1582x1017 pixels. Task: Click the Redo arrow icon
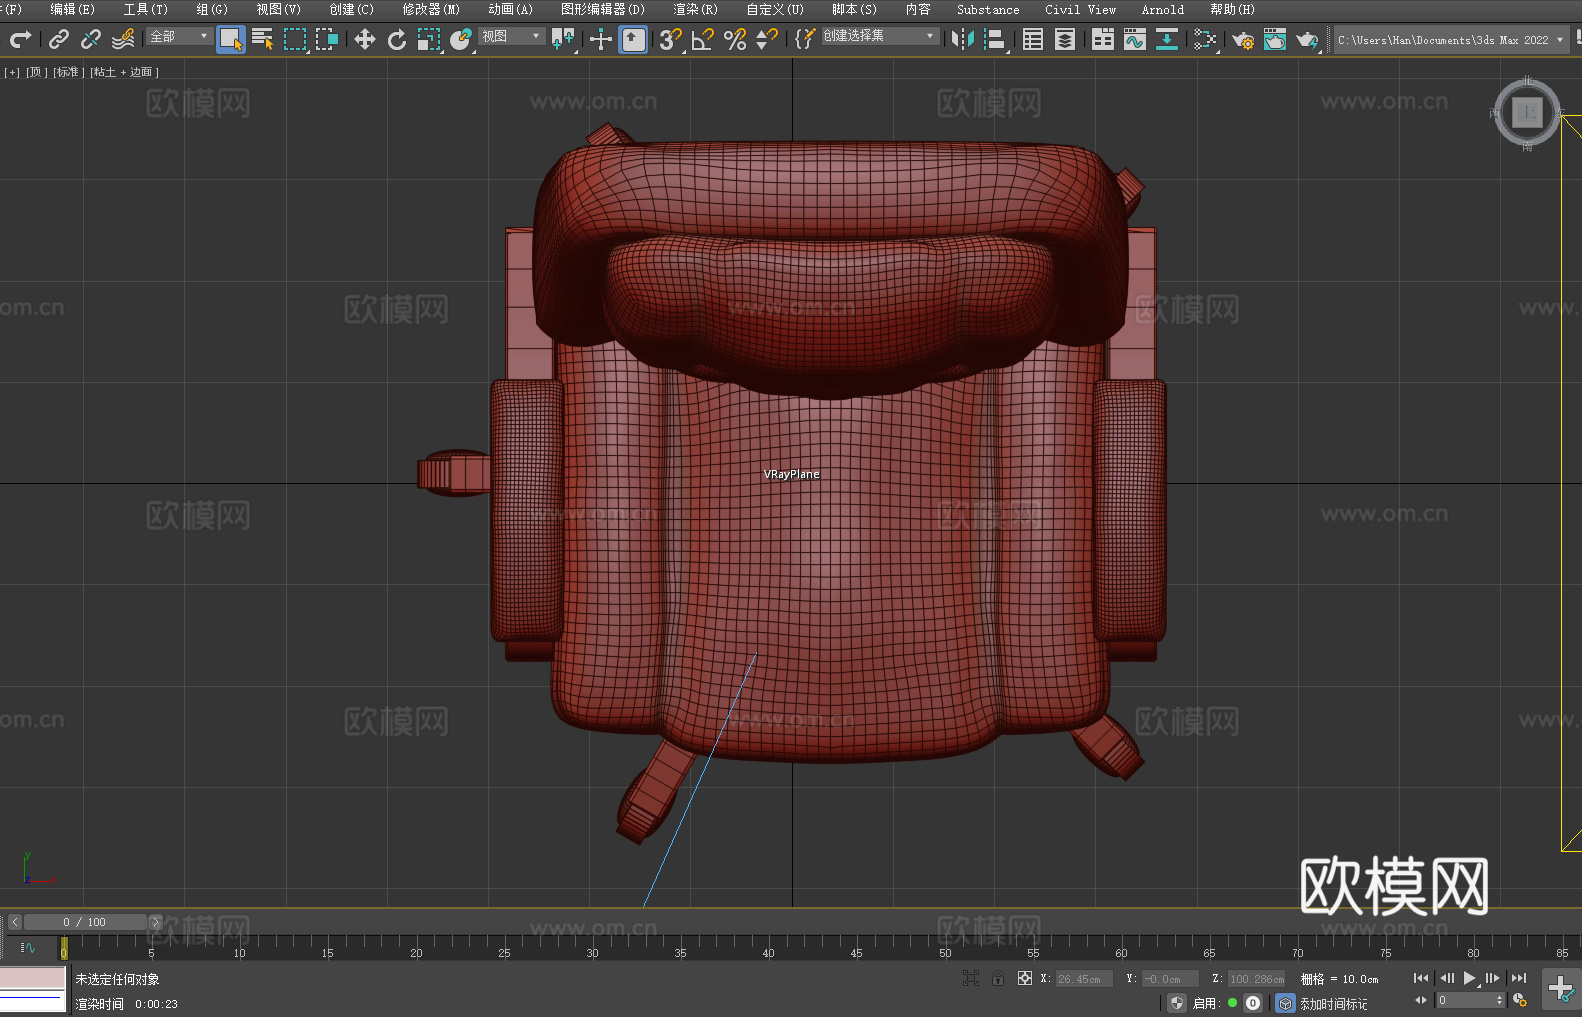point(20,39)
